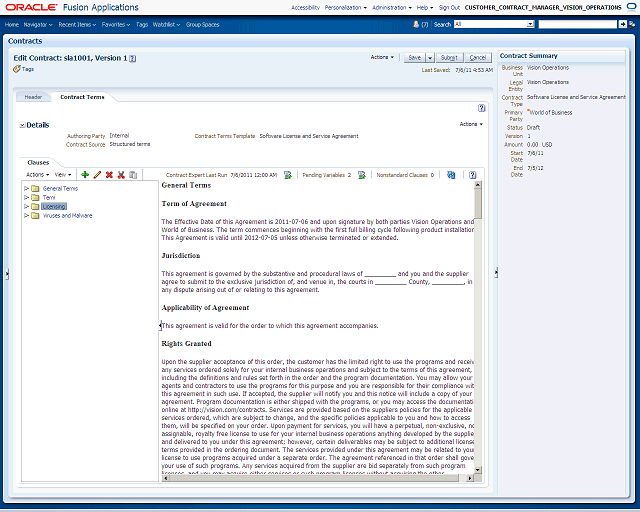This screenshot has height=512, width=640.
Task: Click help icon next to Edit Contract title
Action: click(133, 58)
